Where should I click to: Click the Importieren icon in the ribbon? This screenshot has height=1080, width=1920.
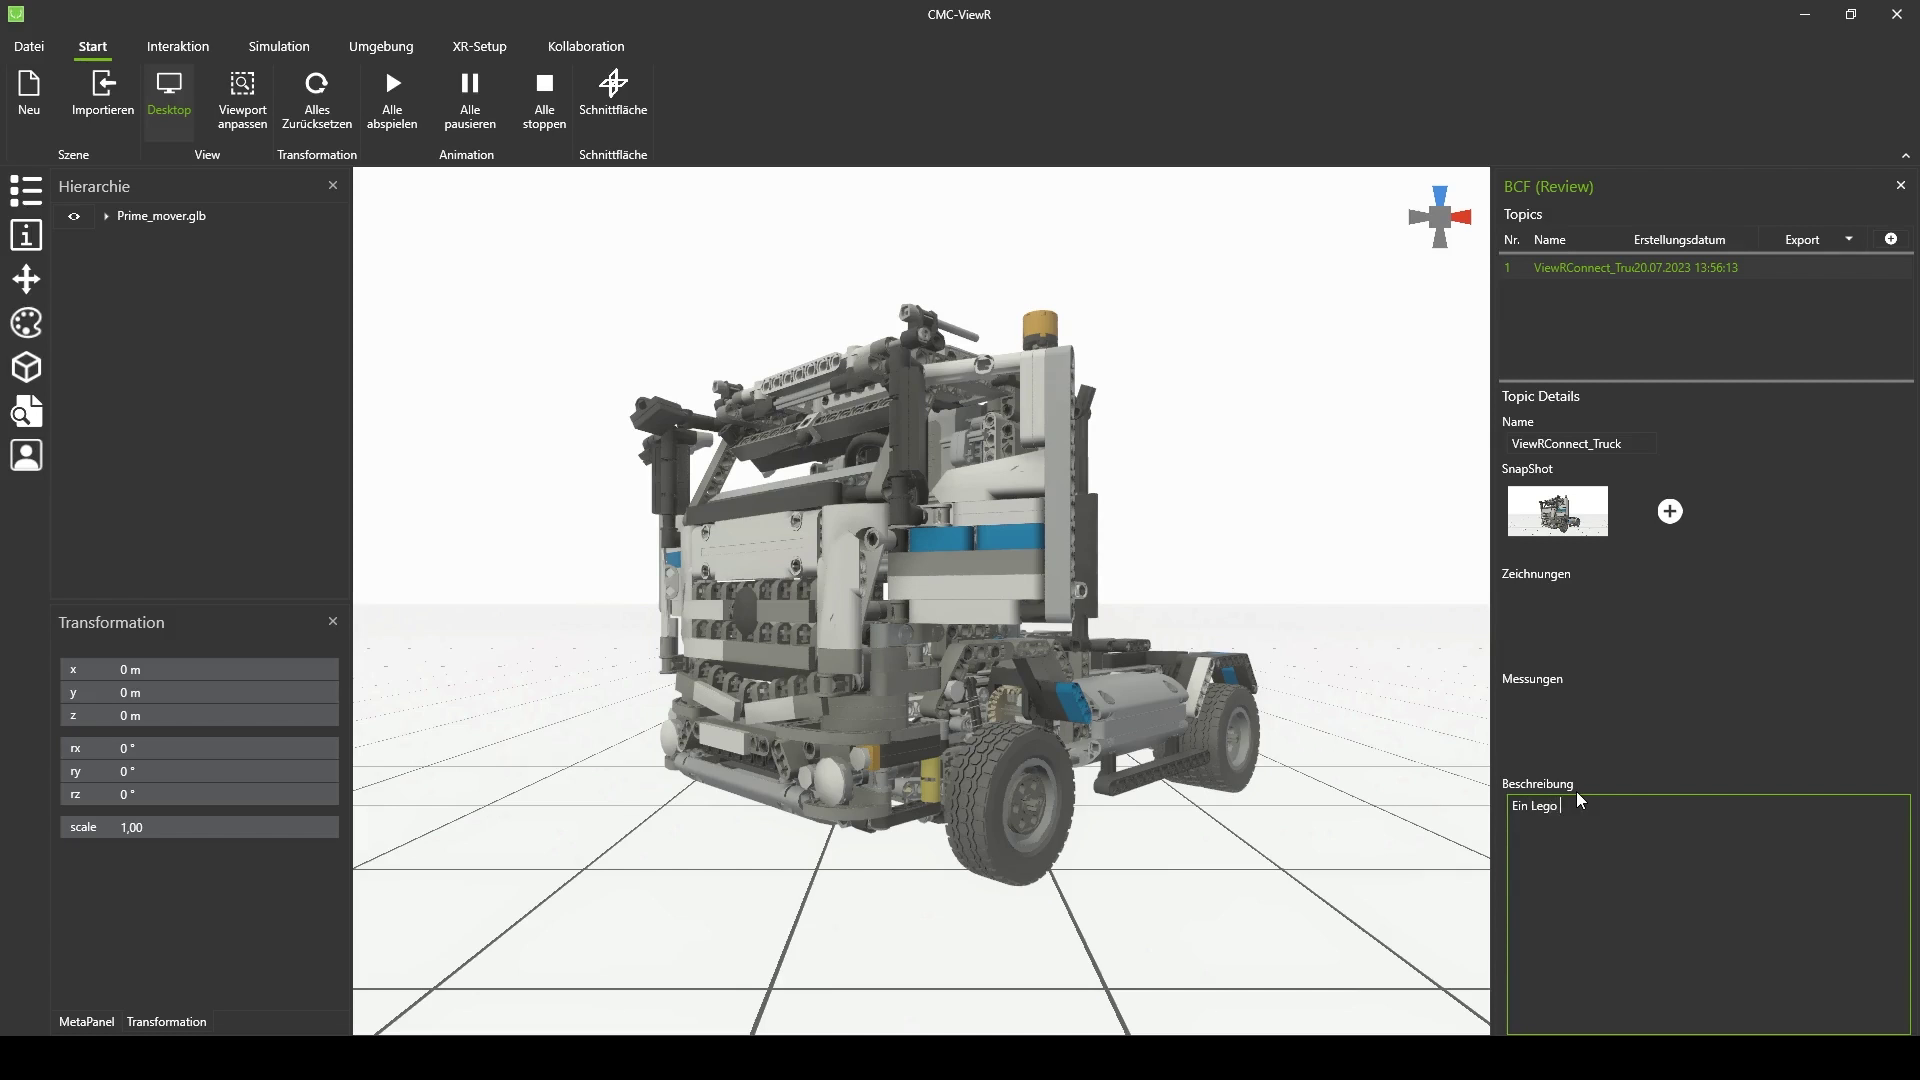[x=103, y=84]
